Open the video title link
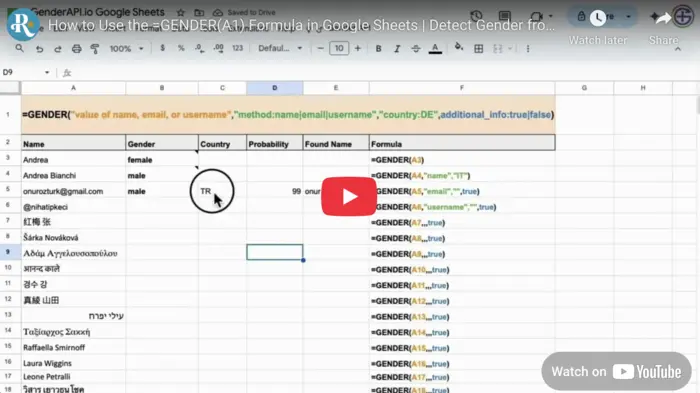The width and height of the screenshot is (700, 393). tap(302, 25)
